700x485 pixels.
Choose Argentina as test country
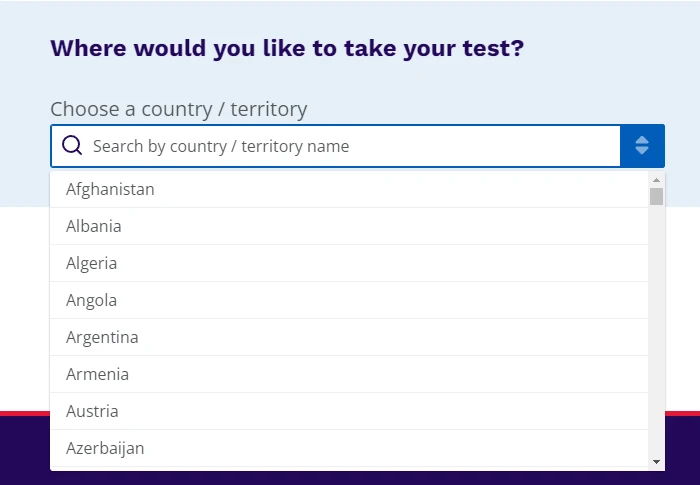(x=102, y=337)
